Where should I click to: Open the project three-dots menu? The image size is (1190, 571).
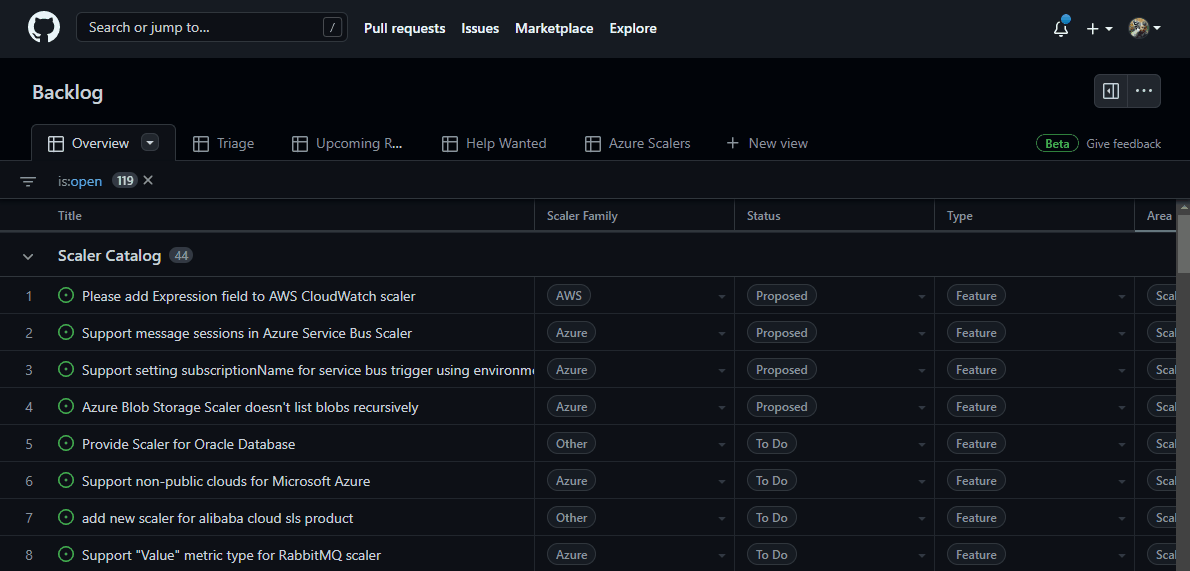click(1144, 91)
